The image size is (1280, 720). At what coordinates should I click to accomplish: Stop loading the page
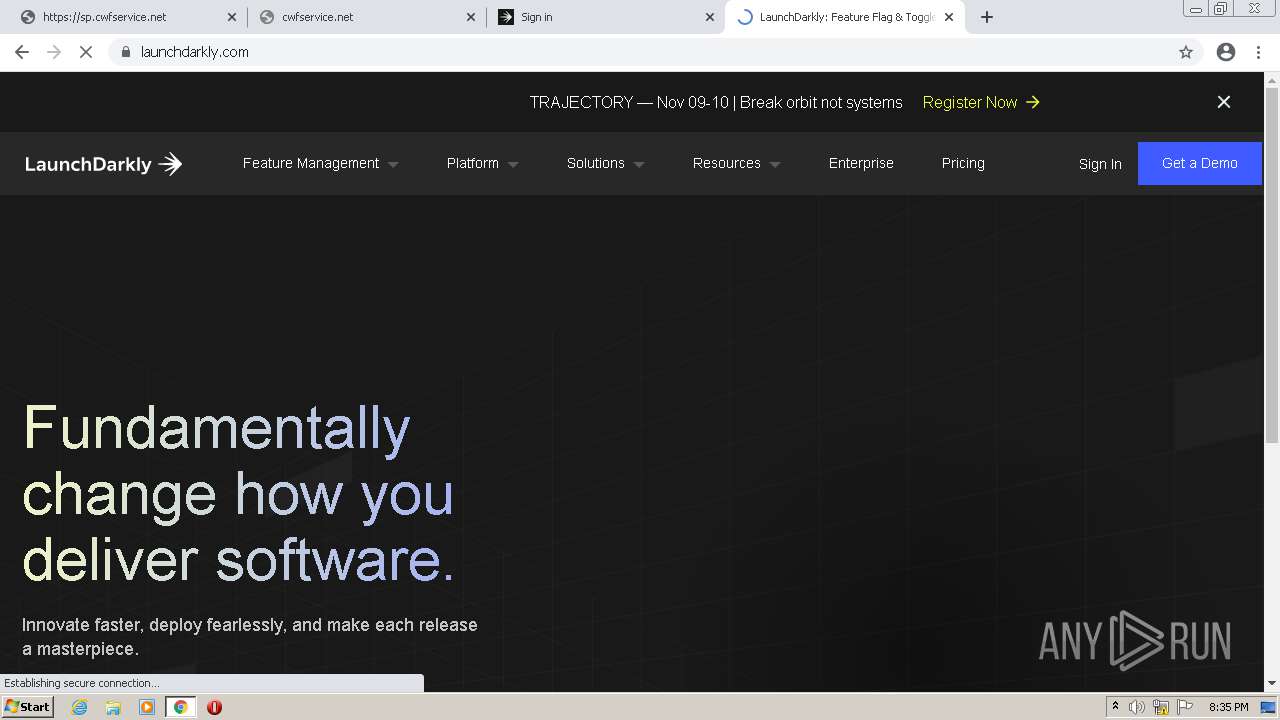coord(86,52)
